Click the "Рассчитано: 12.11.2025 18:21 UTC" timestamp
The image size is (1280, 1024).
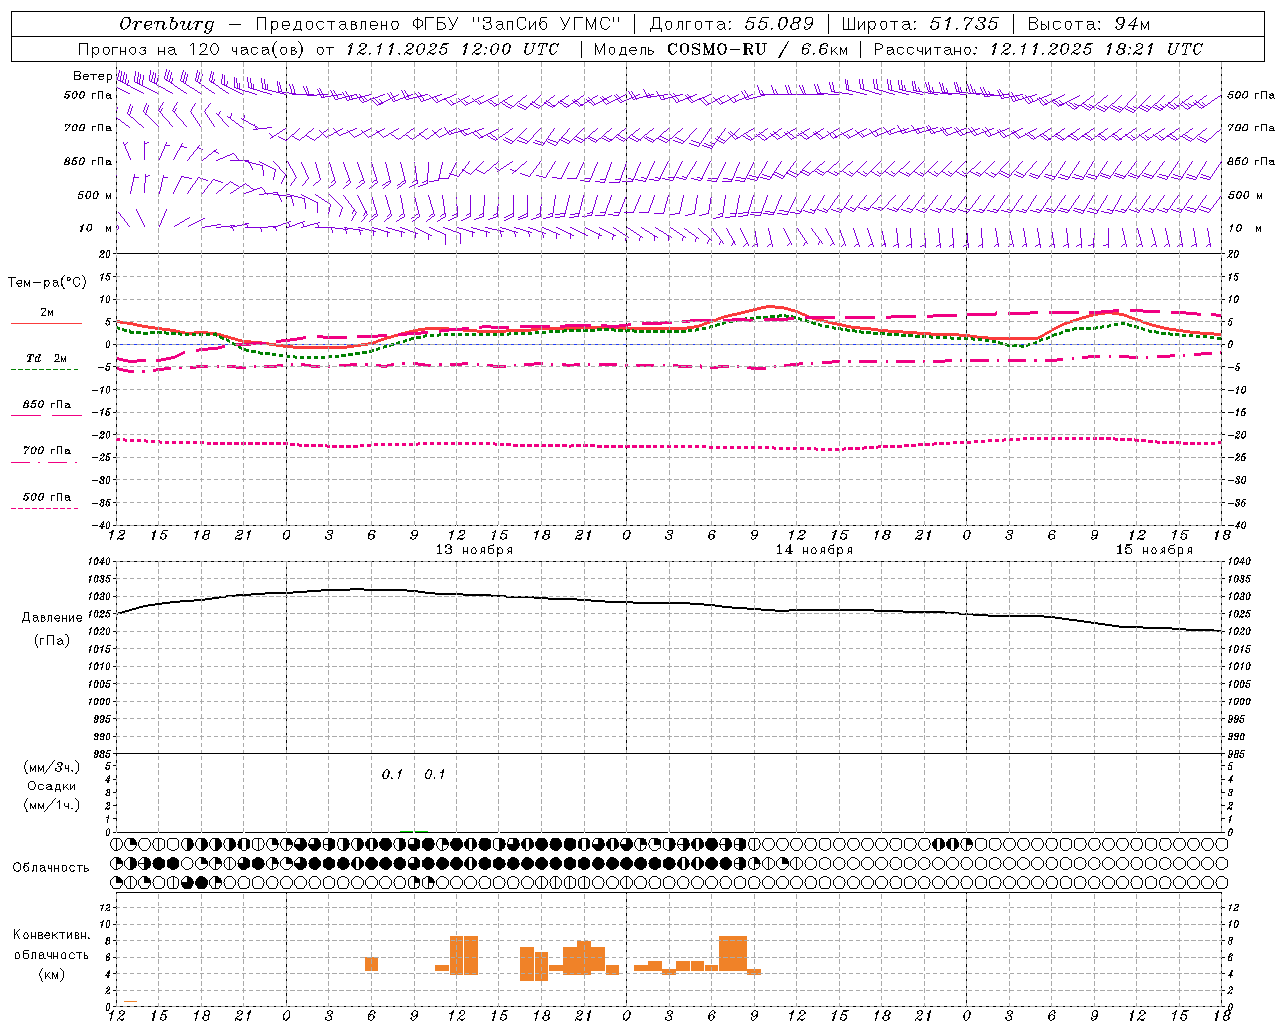[x=1038, y=49]
